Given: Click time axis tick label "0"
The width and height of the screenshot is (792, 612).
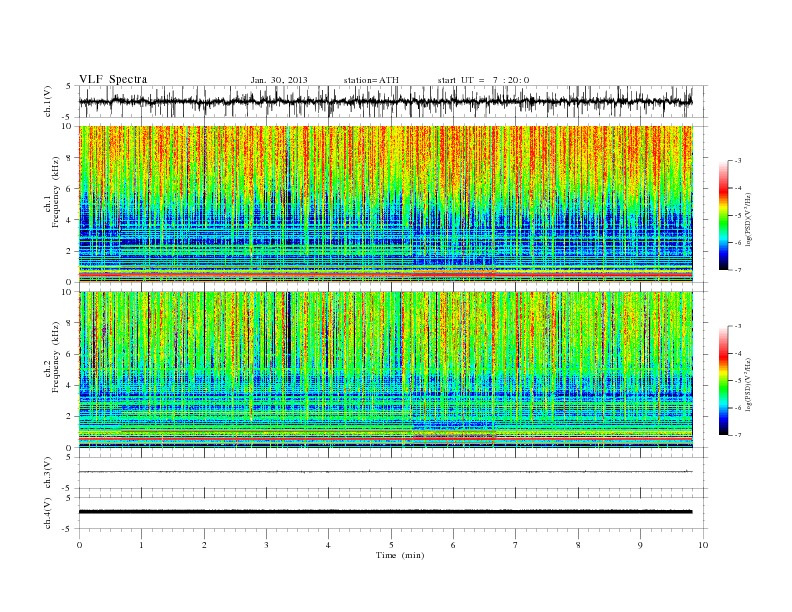Looking at the screenshot, I should 79,545.
